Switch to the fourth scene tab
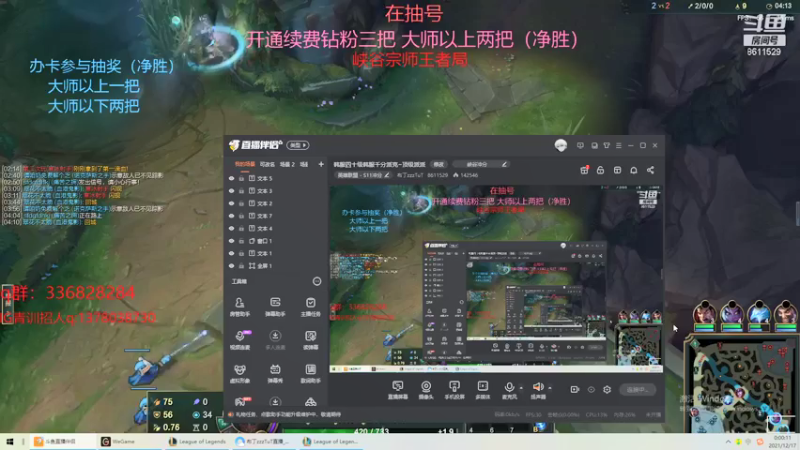 pos(304,164)
